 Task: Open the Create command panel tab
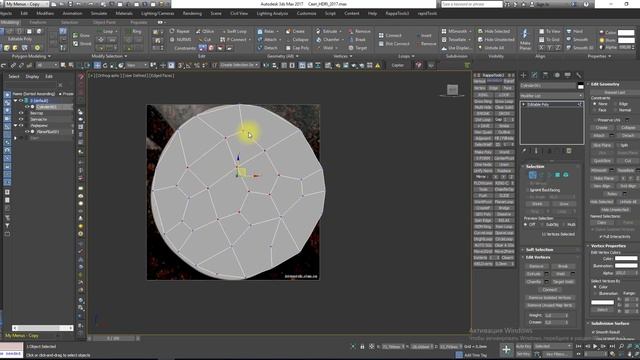[x=524, y=75]
